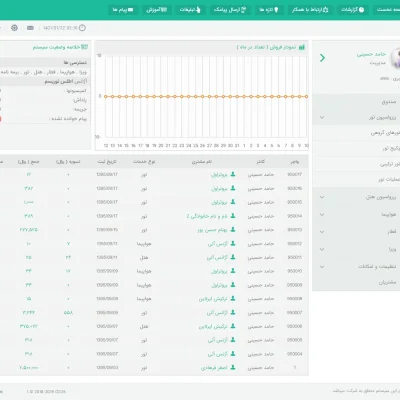The height and width of the screenshot is (400, 400).
Task: Click the گزارشات reports button
Action: click(353, 10)
